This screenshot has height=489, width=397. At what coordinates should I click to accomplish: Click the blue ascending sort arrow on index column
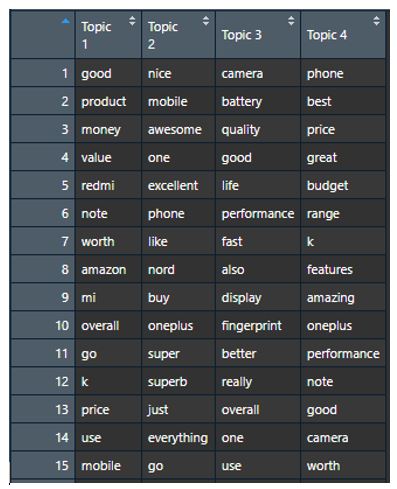click(66, 21)
